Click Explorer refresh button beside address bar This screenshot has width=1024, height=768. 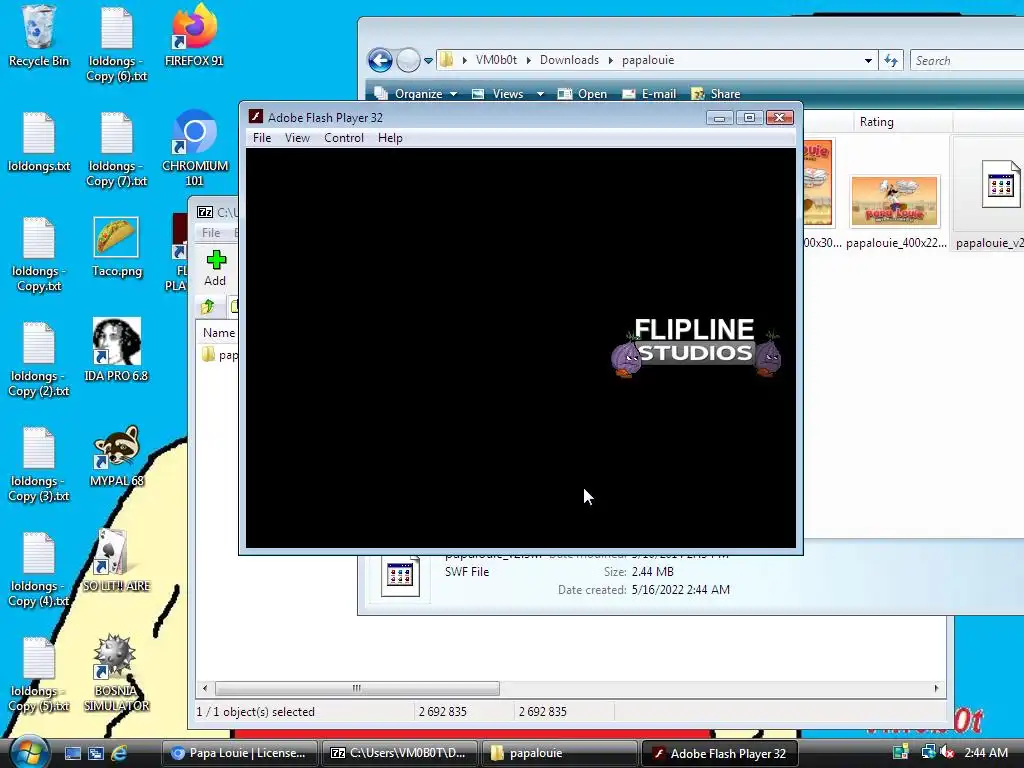tap(891, 60)
